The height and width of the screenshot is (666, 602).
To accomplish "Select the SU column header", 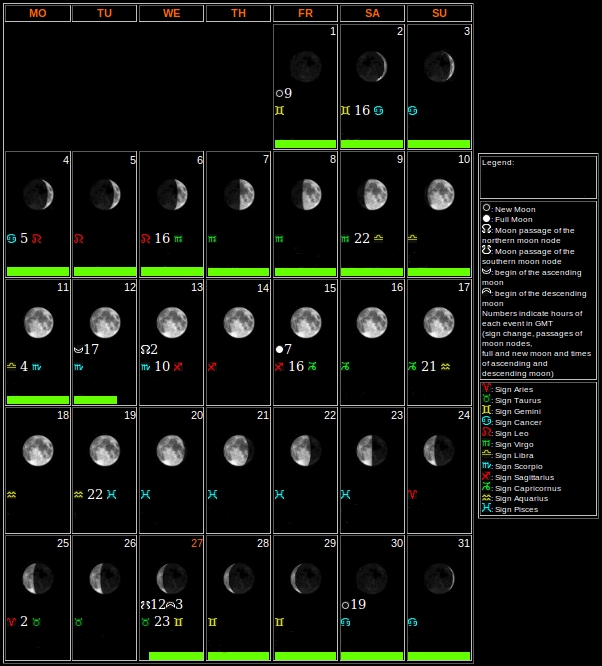I will [439, 13].
